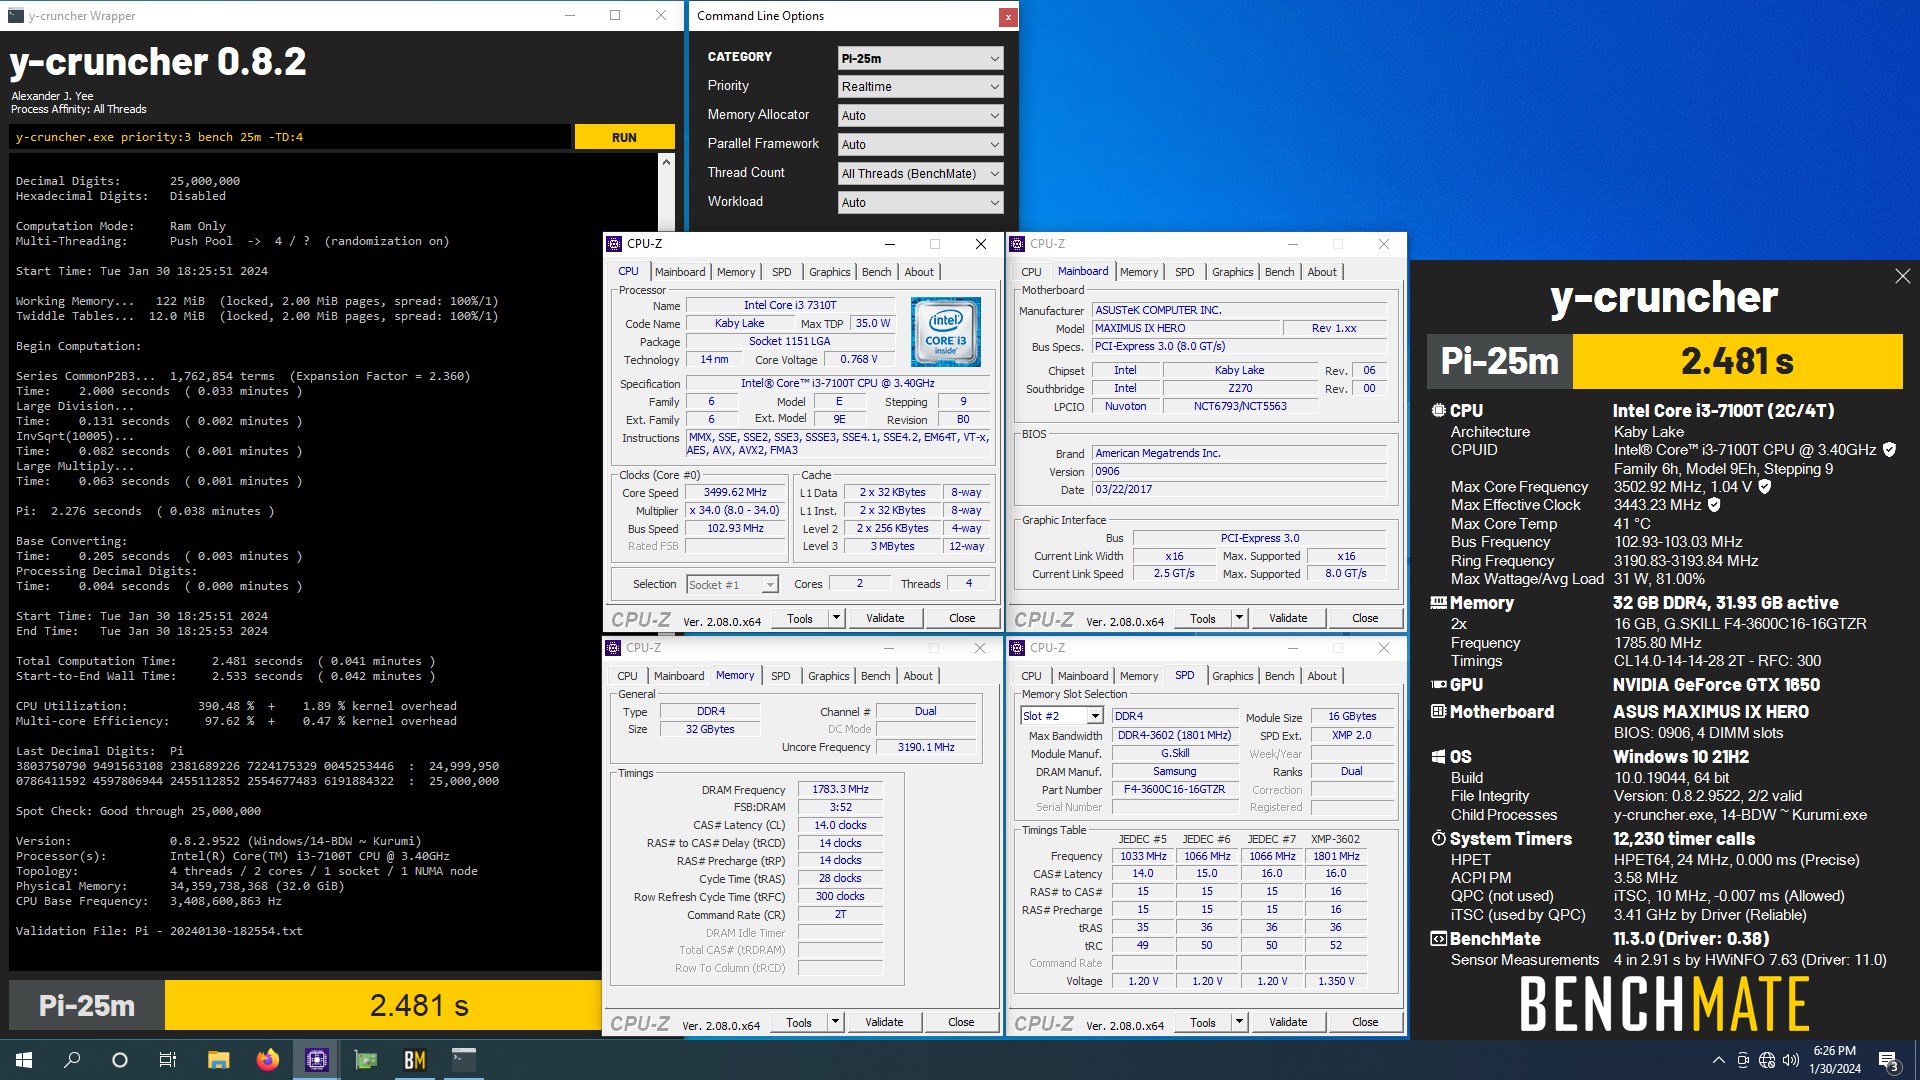Viewport: 1920px width, 1080px height.
Task: Click the volume icon in system tray
Action: (1790, 1060)
